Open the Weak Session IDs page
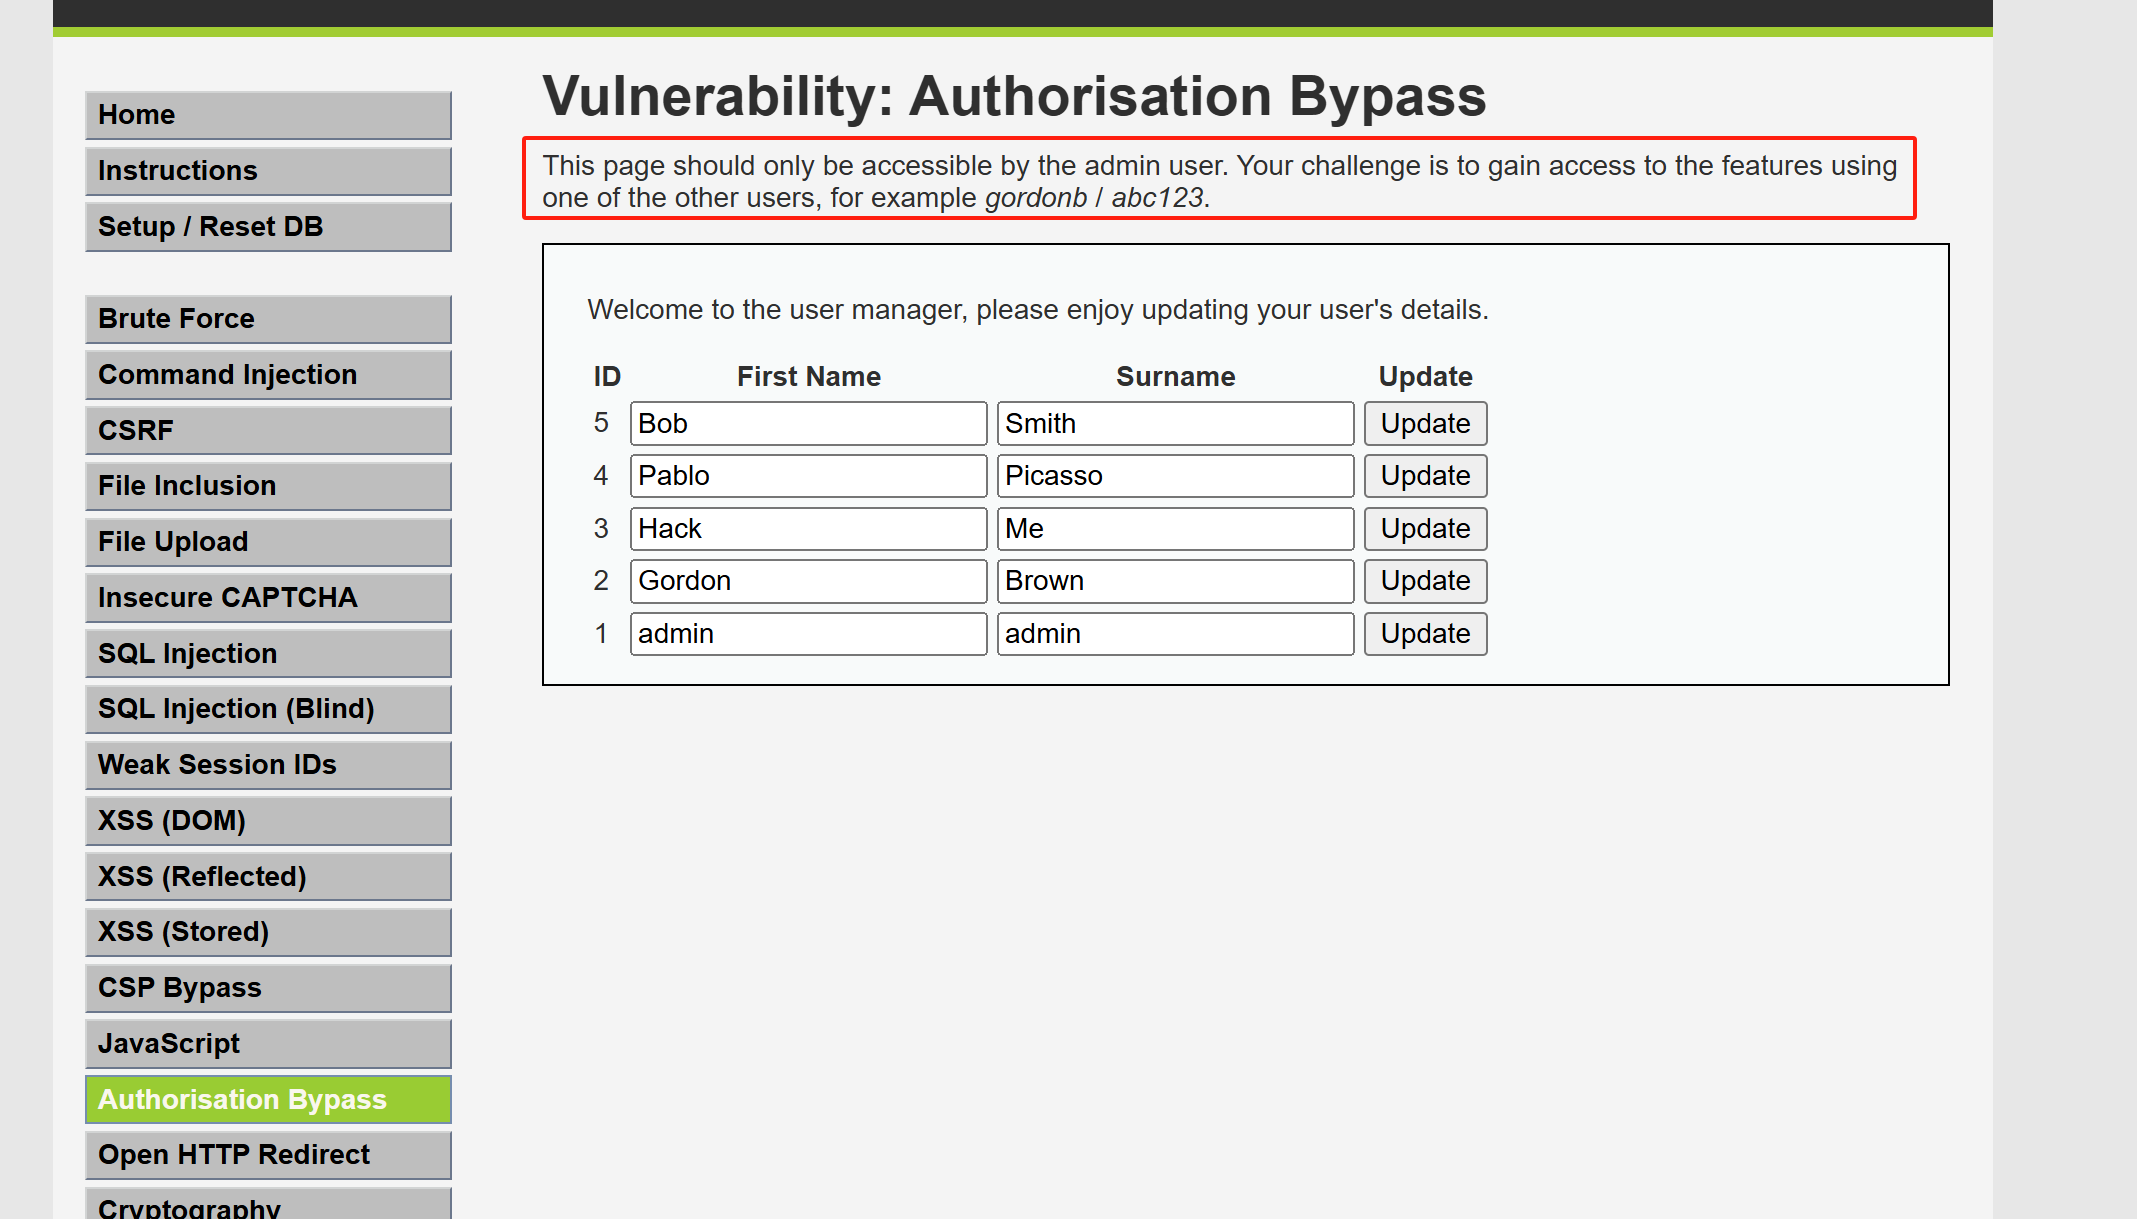 click(268, 765)
